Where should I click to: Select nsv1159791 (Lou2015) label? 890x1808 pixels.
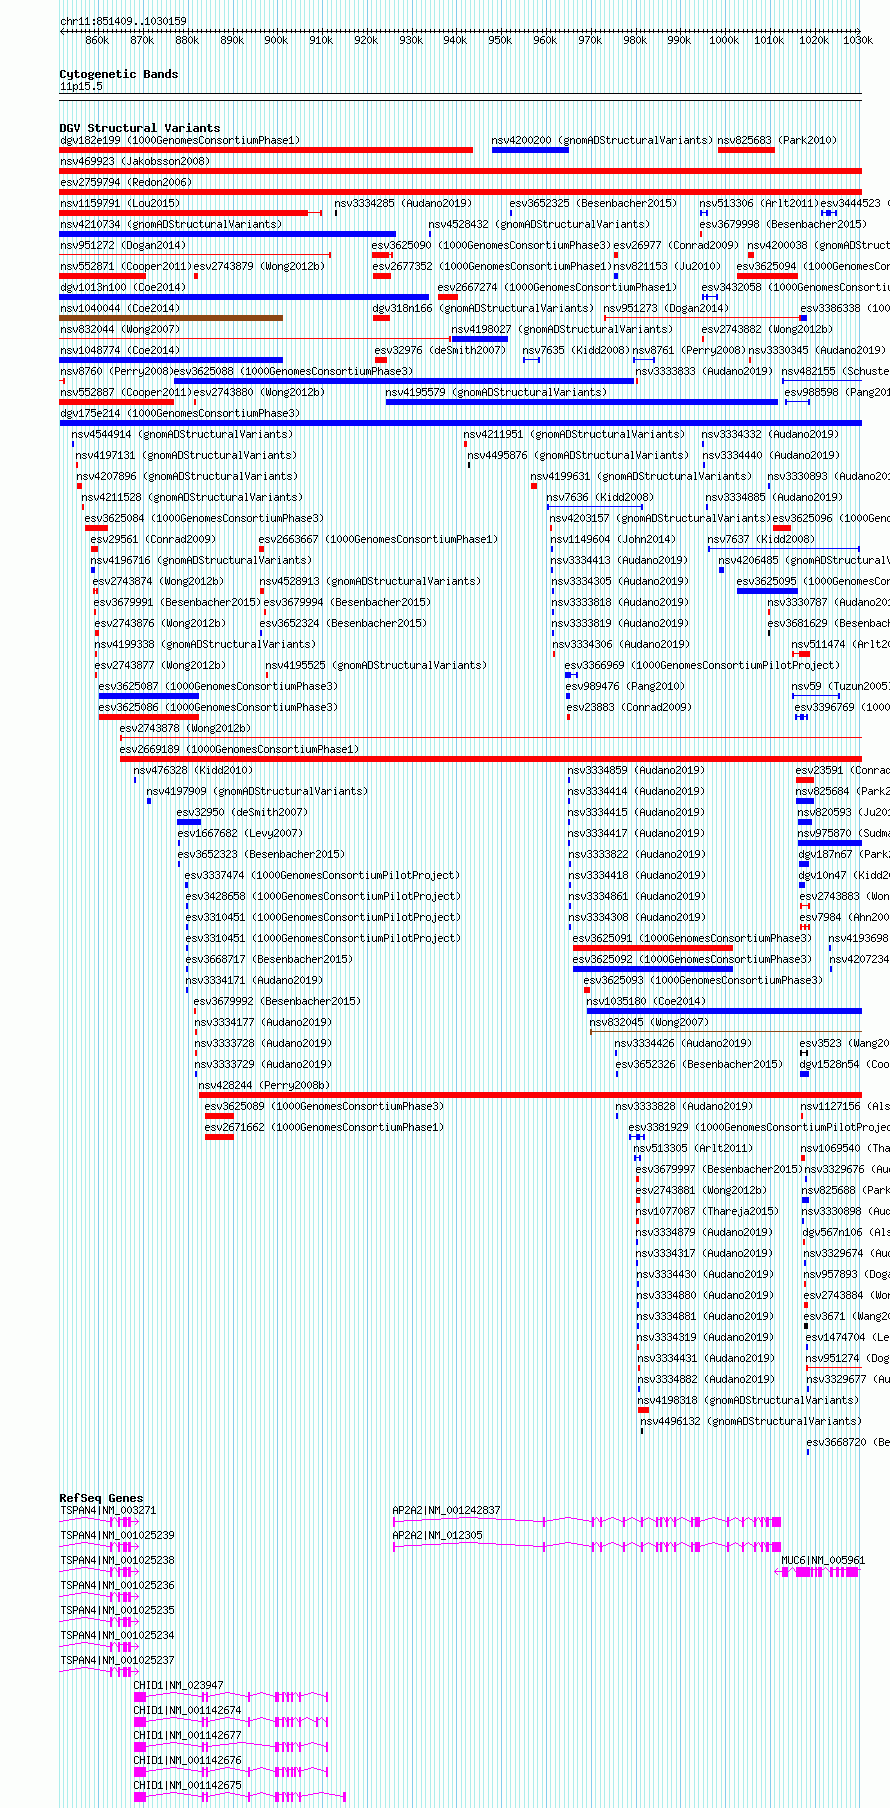pos(120,203)
